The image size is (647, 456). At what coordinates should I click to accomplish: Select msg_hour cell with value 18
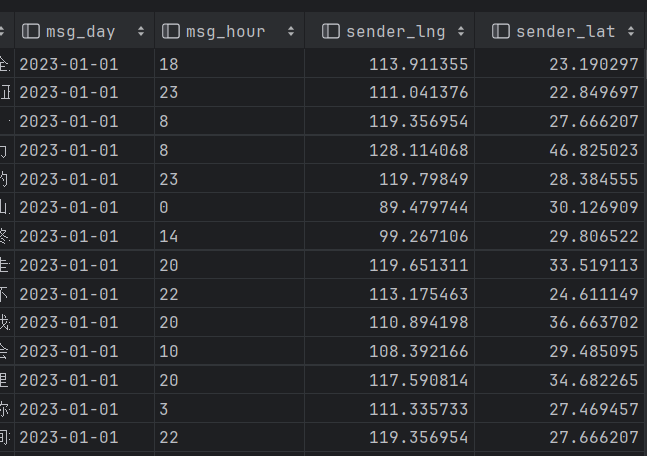(229, 64)
